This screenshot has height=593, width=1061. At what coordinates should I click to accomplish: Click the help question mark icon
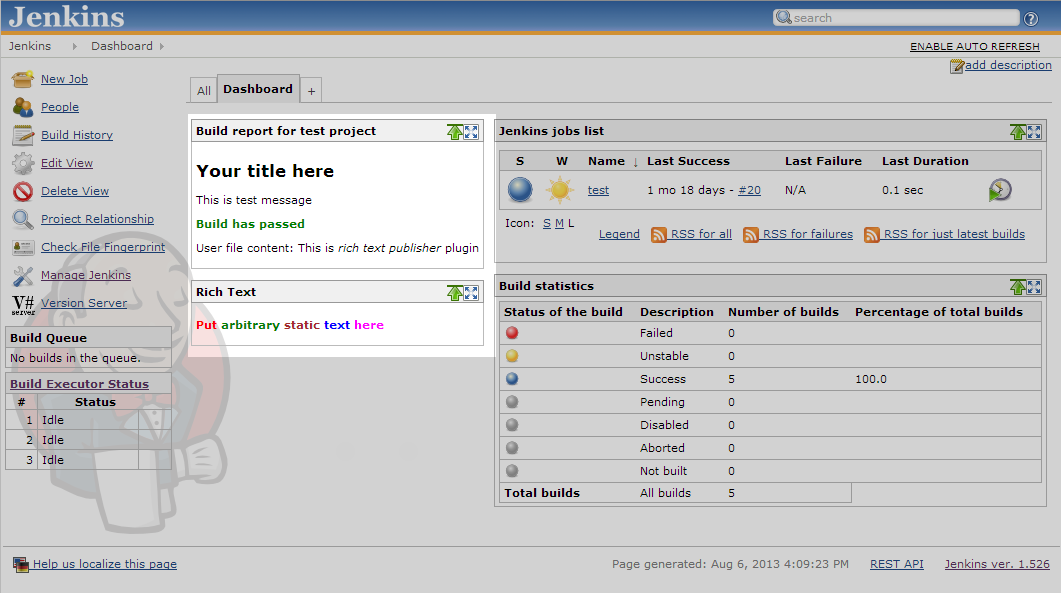coord(1031,18)
